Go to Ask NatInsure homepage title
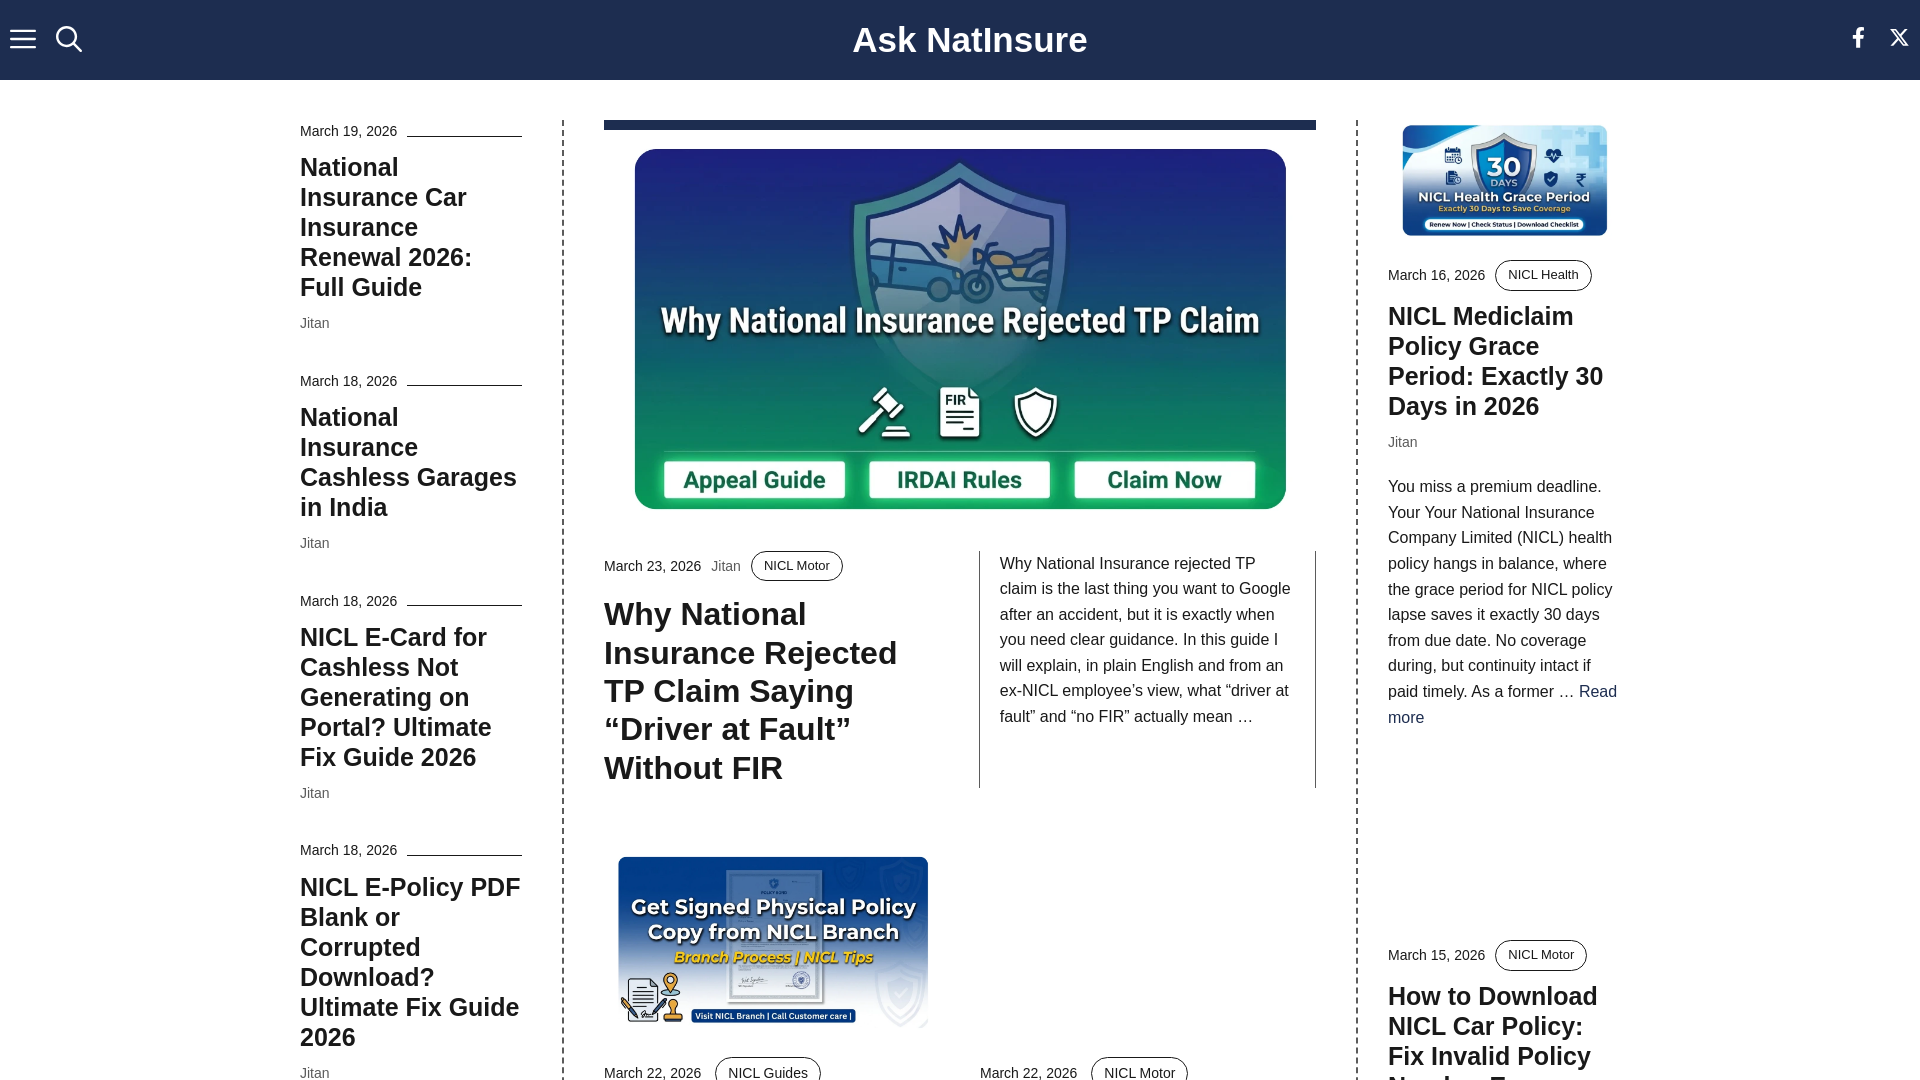Viewport: 1920px width, 1080px height. (969, 40)
